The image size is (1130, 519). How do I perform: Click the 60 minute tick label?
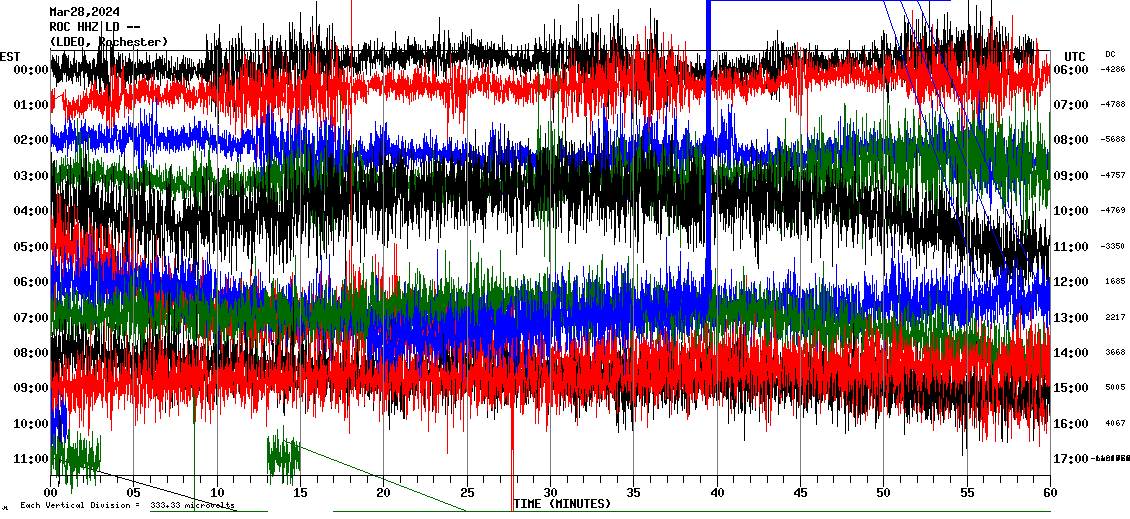[x=1049, y=493]
